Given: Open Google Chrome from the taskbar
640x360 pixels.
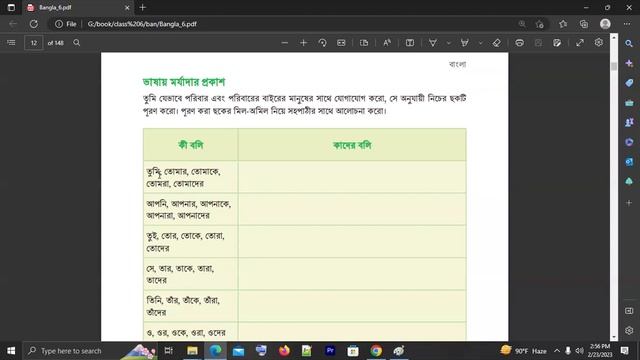Looking at the screenshot, I should (376, 351).
